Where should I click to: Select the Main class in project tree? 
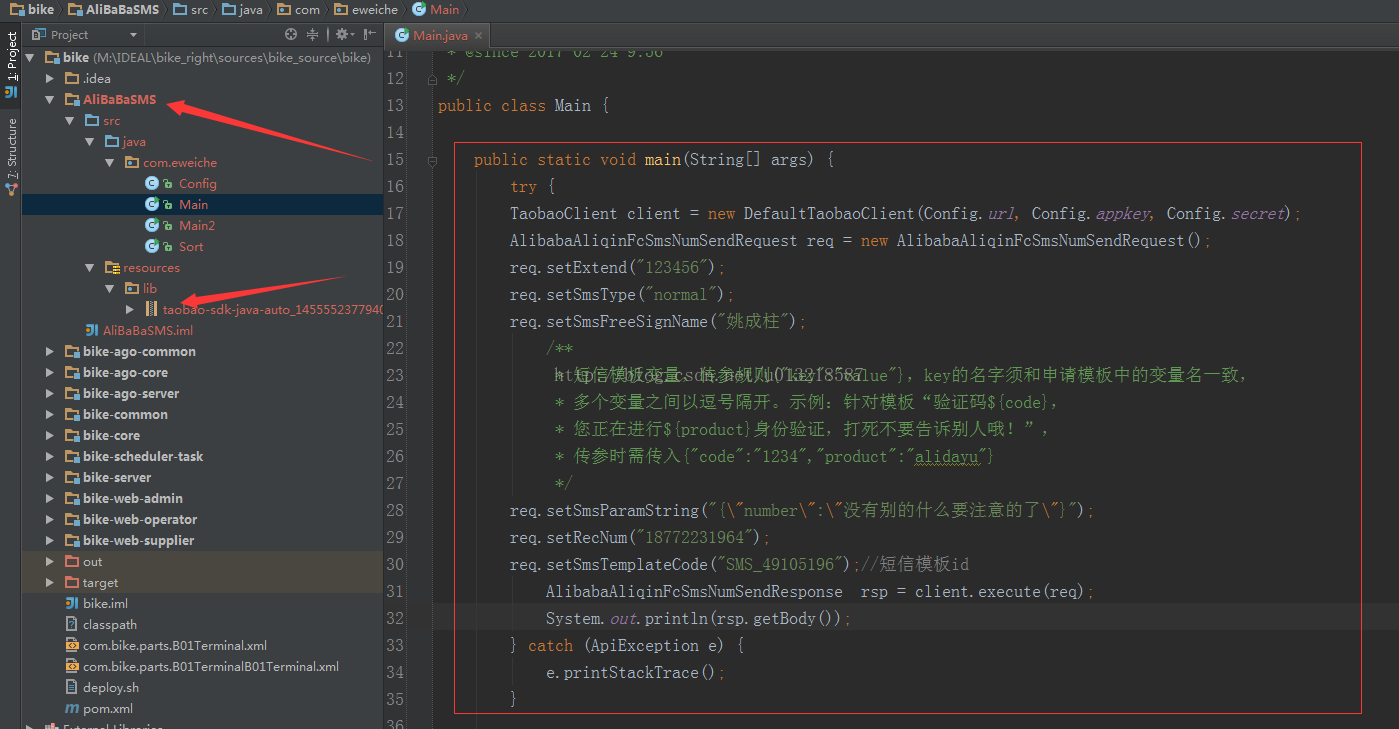[x=202, y=204]
